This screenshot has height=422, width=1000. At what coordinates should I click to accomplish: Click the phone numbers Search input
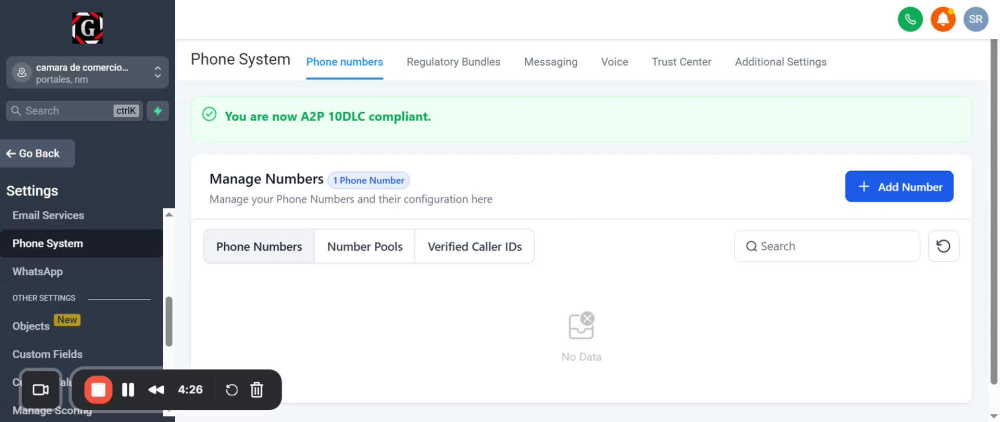[827, 246]
